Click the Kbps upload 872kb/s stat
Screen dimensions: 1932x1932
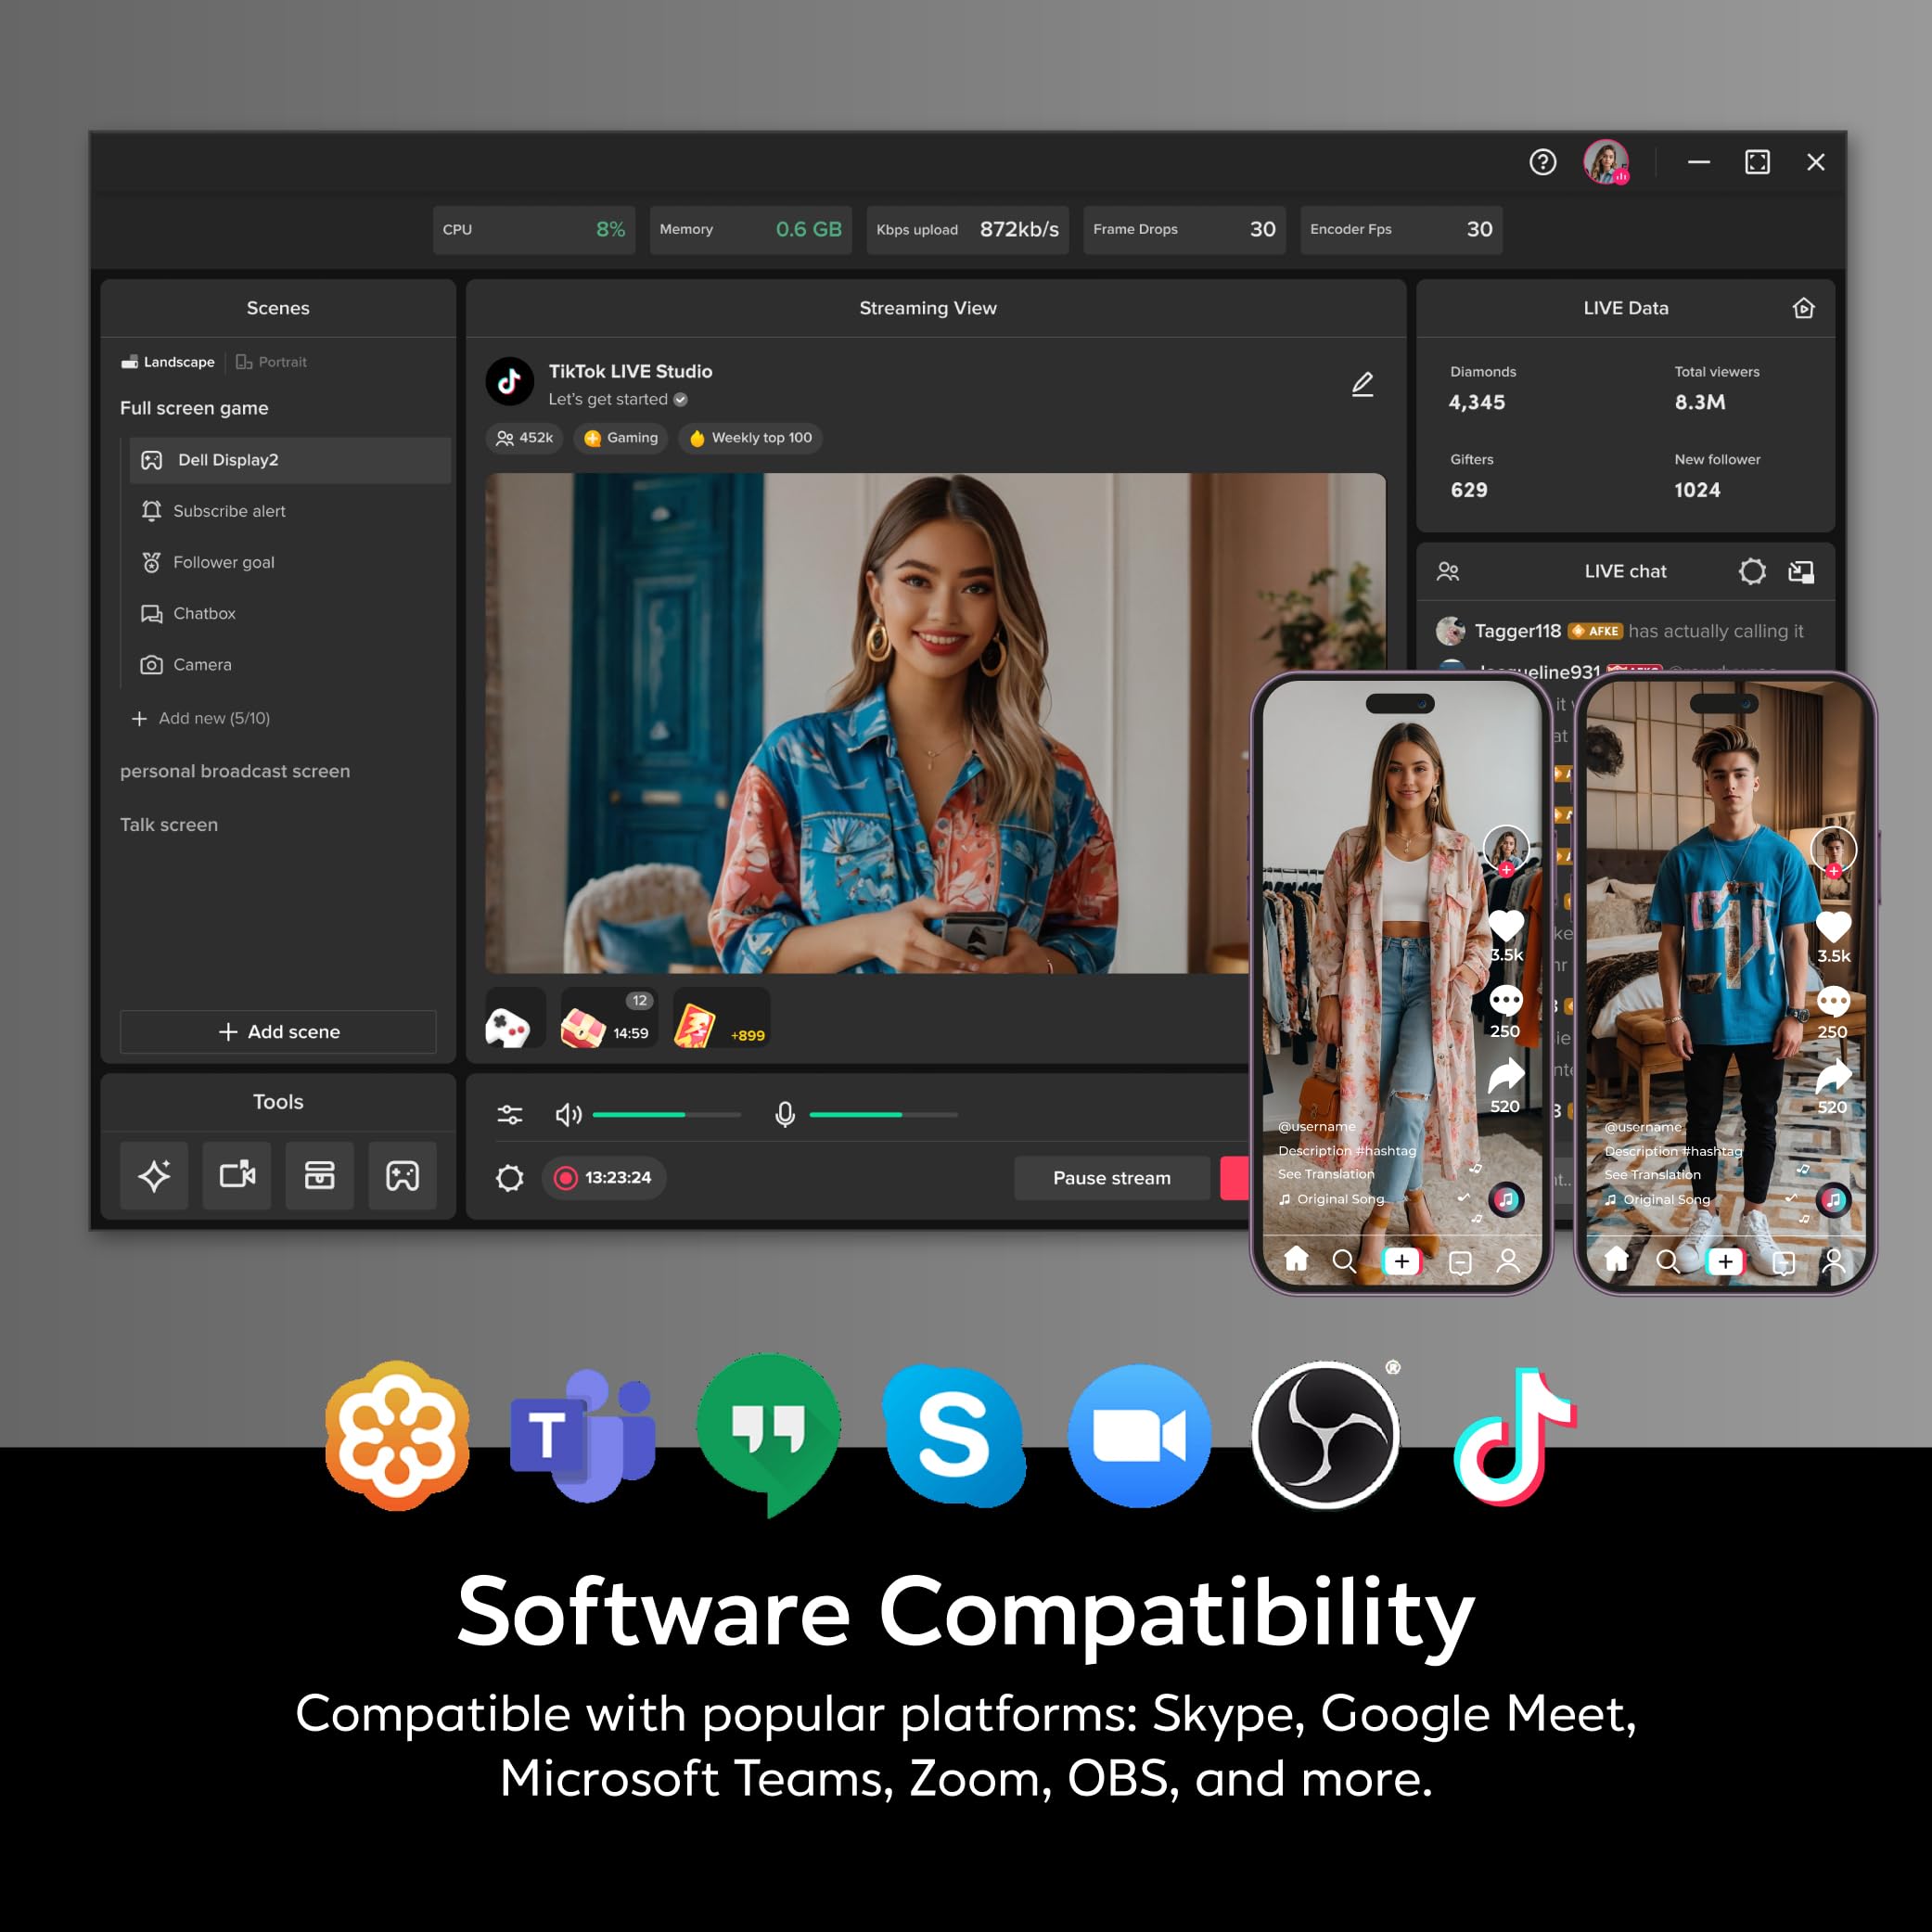pos(968,229)
